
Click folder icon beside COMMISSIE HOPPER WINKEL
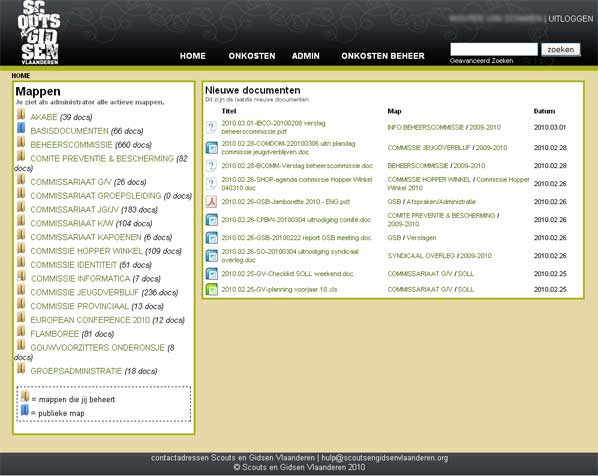(21, 248)
